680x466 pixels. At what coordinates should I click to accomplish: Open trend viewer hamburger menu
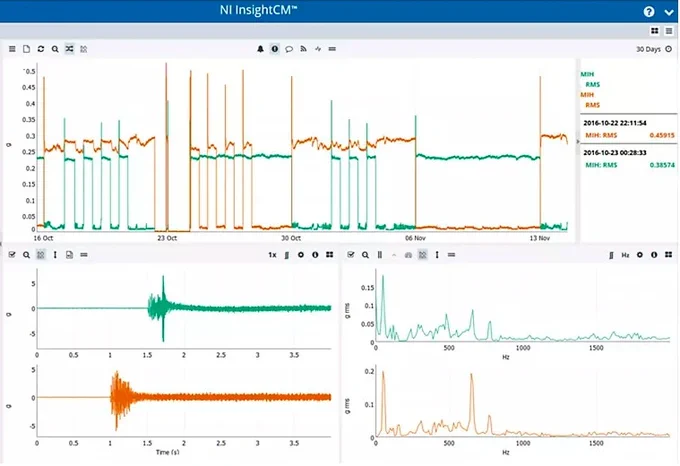point(12,49)
